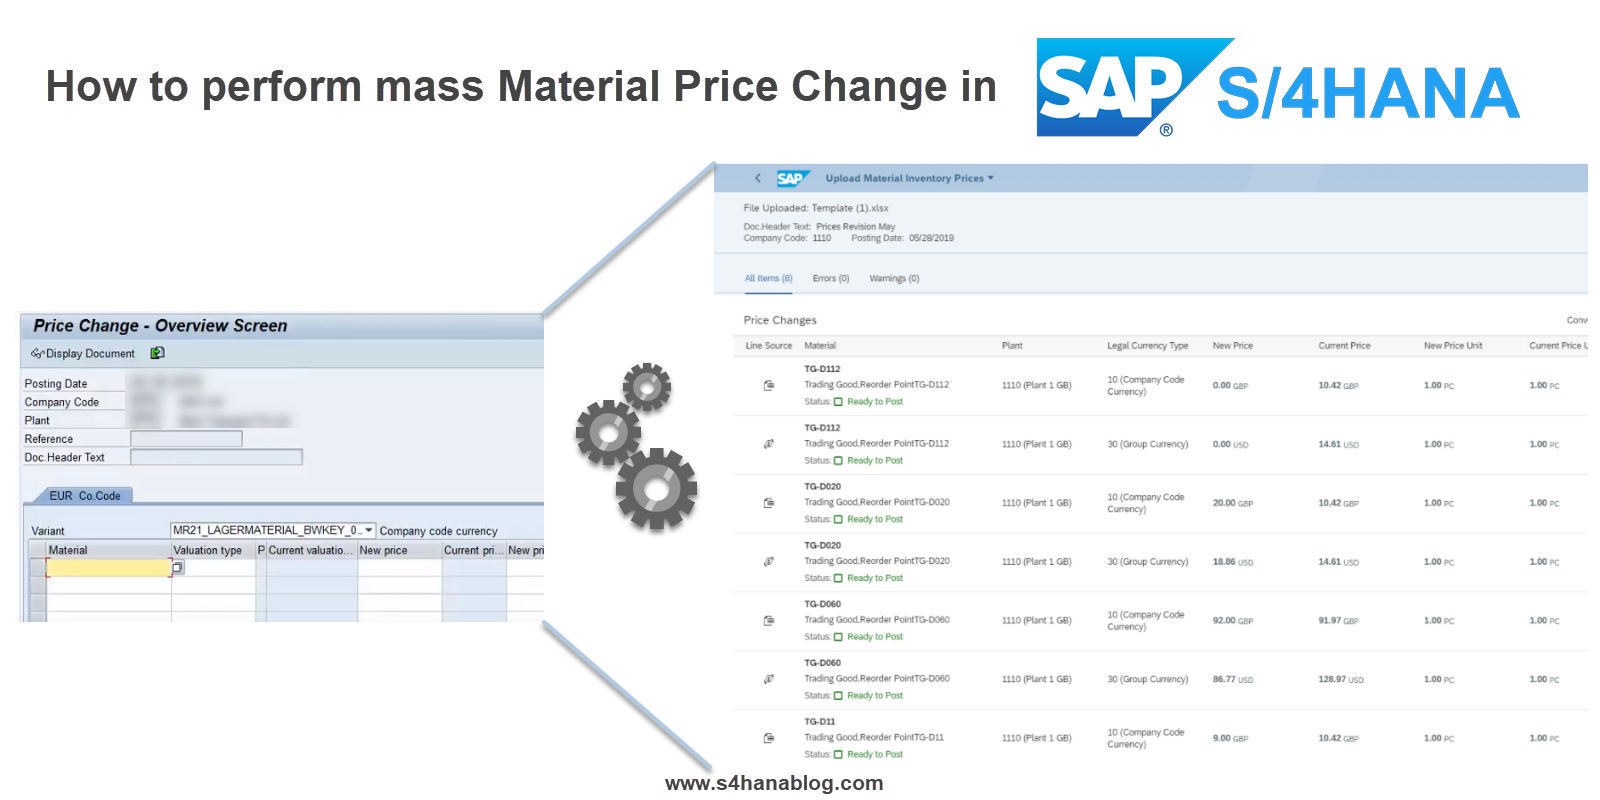This screenshot has height=800, width=1600.
Task: Toggle the Ready to Post status box for TG-D11
Action: click(838, 755)
